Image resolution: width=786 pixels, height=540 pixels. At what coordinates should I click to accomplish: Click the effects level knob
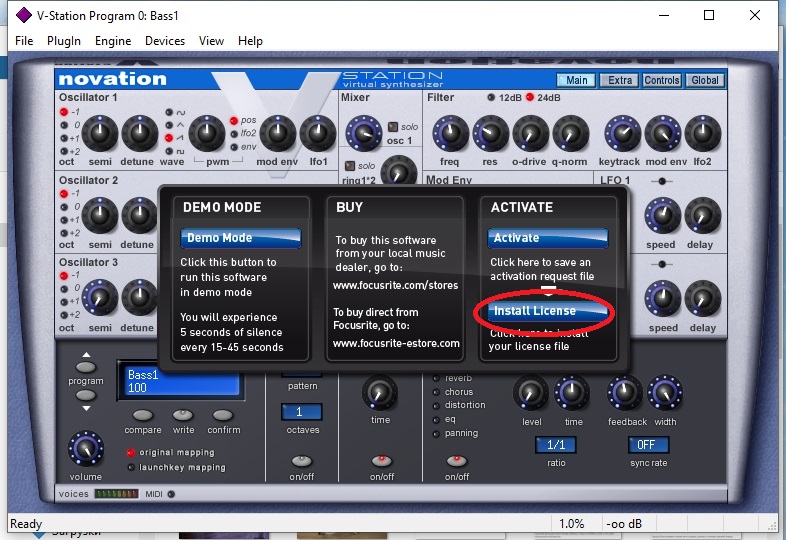[531, 393]
